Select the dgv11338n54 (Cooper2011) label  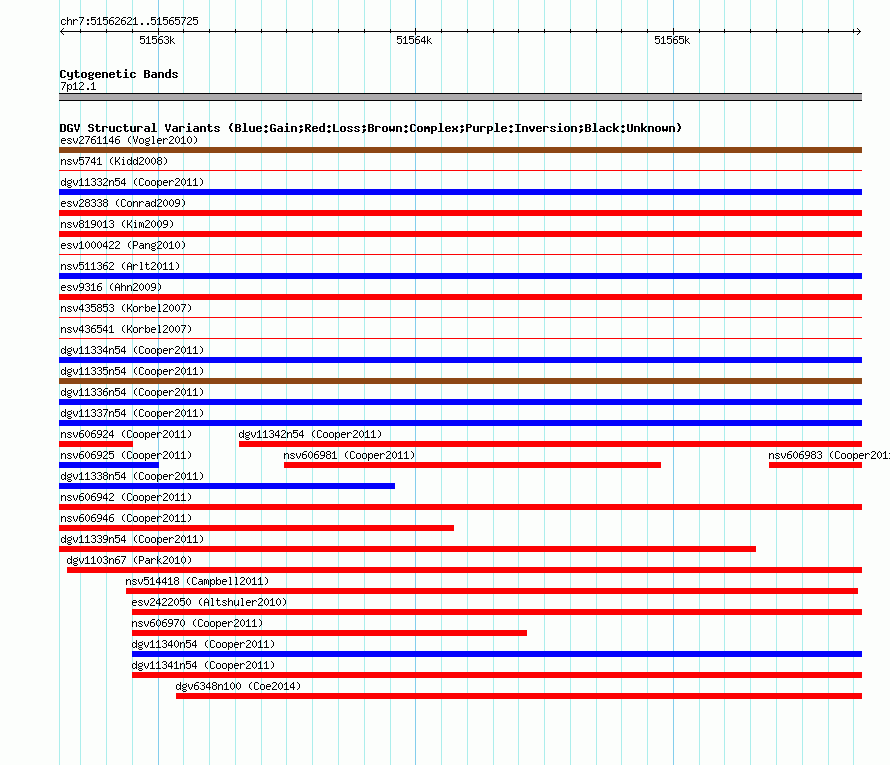pyautogui.click(x=132, y=476)
